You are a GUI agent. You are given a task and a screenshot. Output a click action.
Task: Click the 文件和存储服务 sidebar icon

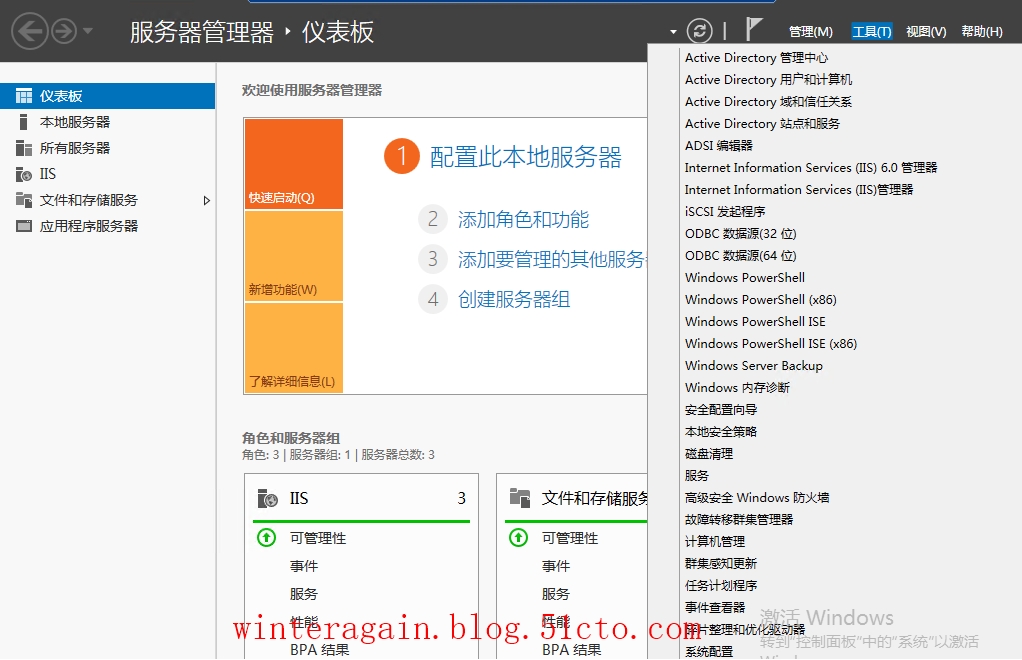[x=24, y=200]
